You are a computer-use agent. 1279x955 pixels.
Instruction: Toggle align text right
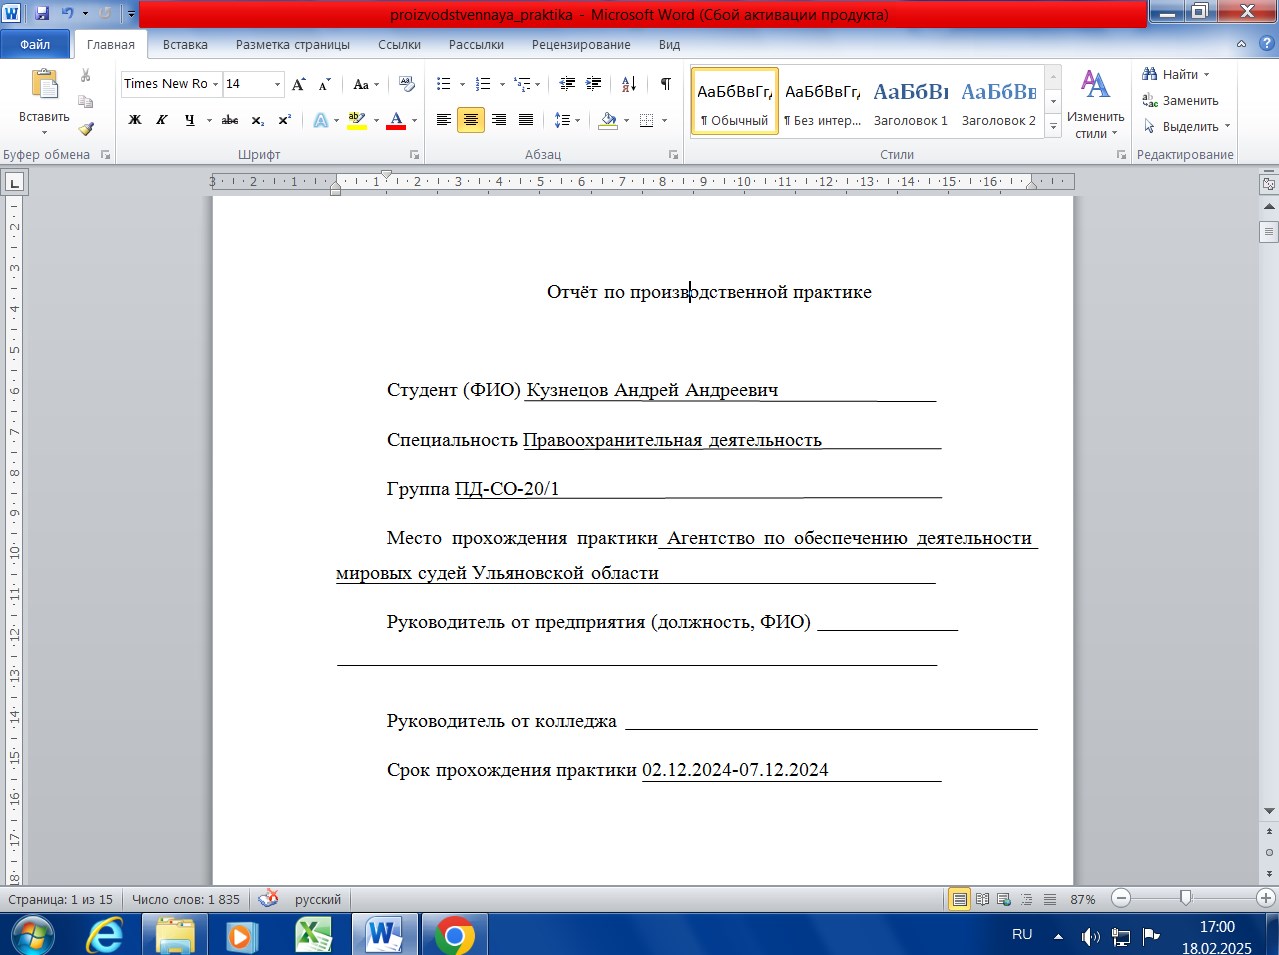tap(498, 120)
